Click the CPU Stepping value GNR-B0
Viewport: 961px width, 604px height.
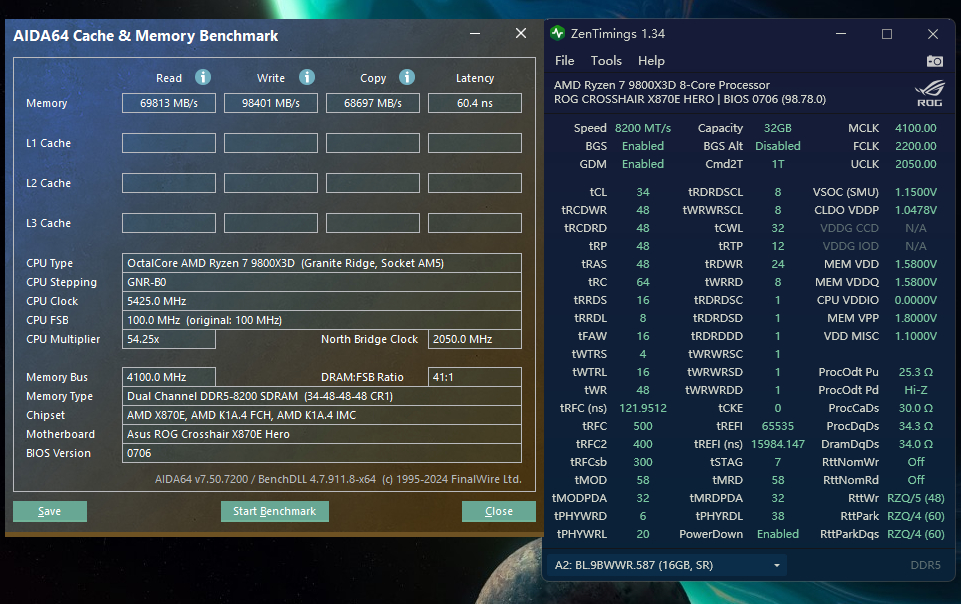point(322,282)
